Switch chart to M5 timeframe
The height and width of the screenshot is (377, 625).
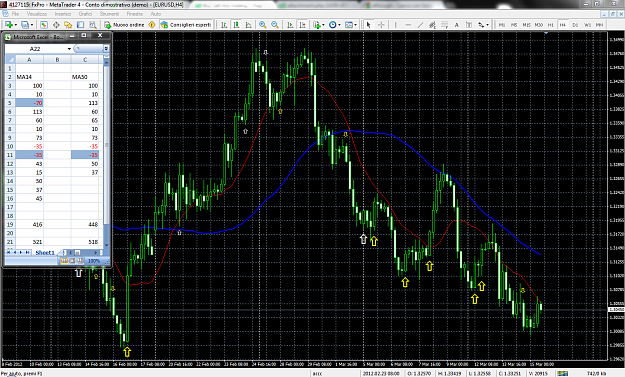point(514,25)
